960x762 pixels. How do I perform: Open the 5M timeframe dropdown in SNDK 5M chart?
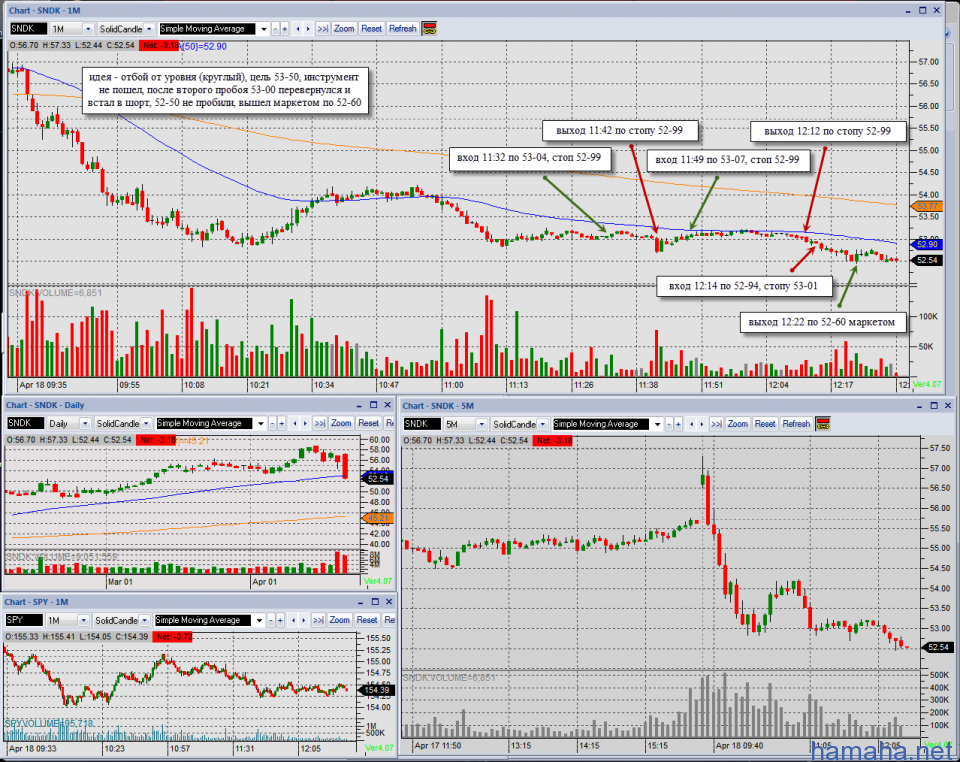[x=482, y=424]
